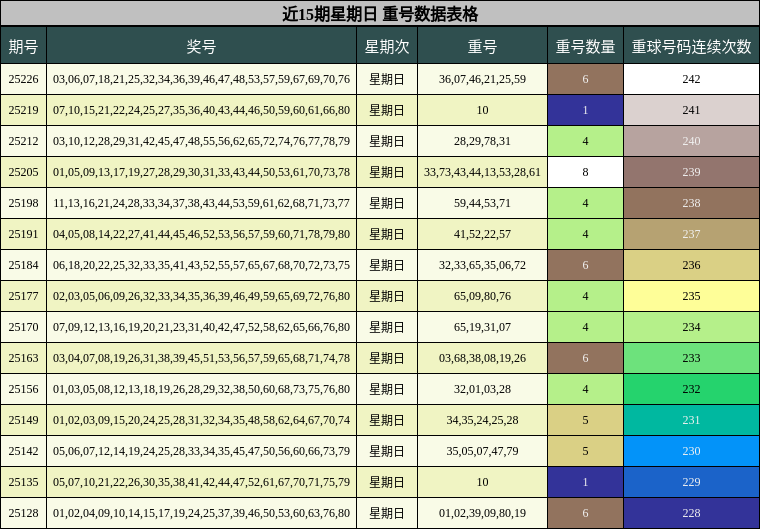Click repeat numbers 59,44,53,71
This screenshot has height=529, width=760.
[x=482, y=203]
